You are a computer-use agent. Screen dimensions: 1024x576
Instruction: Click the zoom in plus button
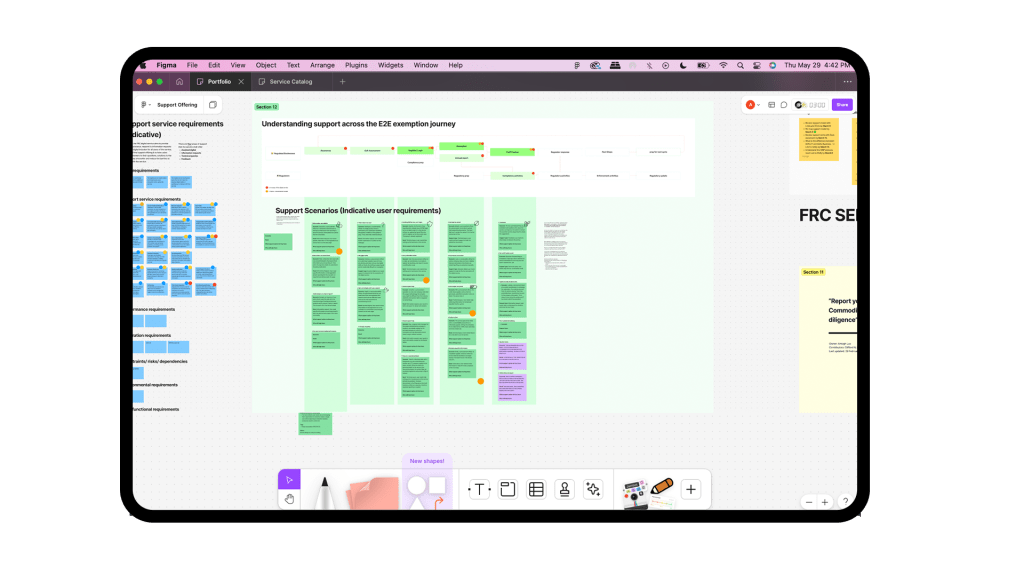pos(824,502)
